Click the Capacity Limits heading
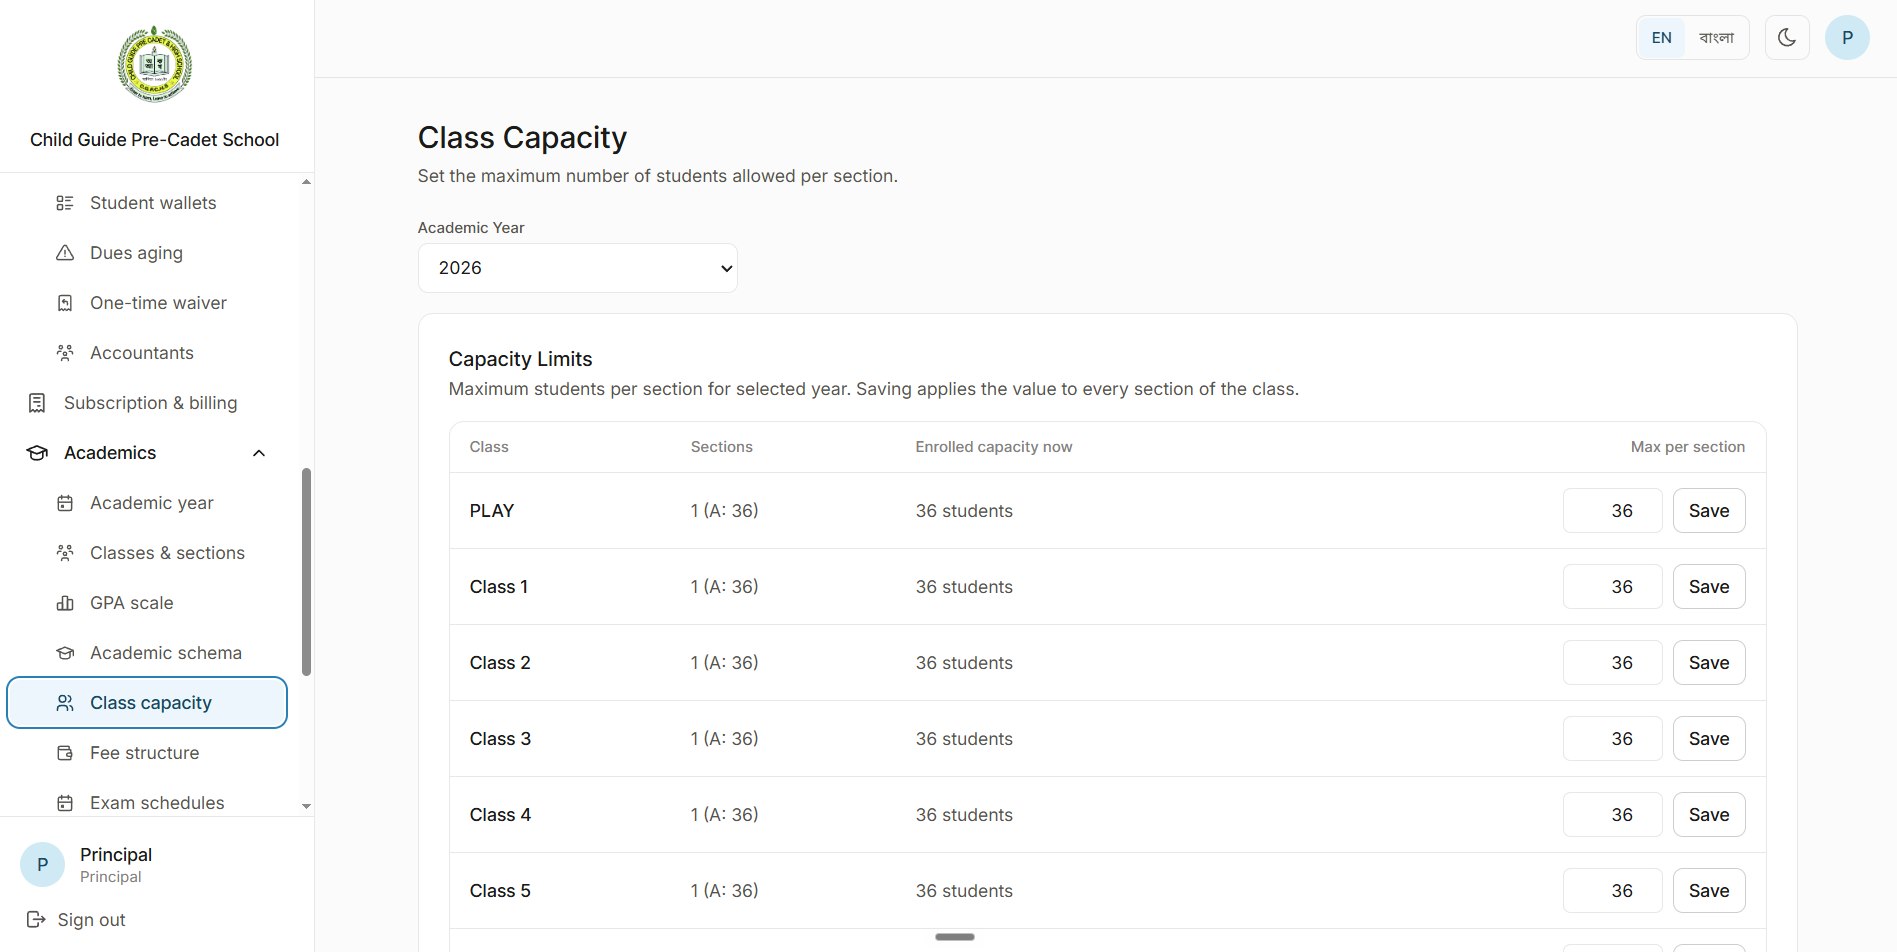 520,359
